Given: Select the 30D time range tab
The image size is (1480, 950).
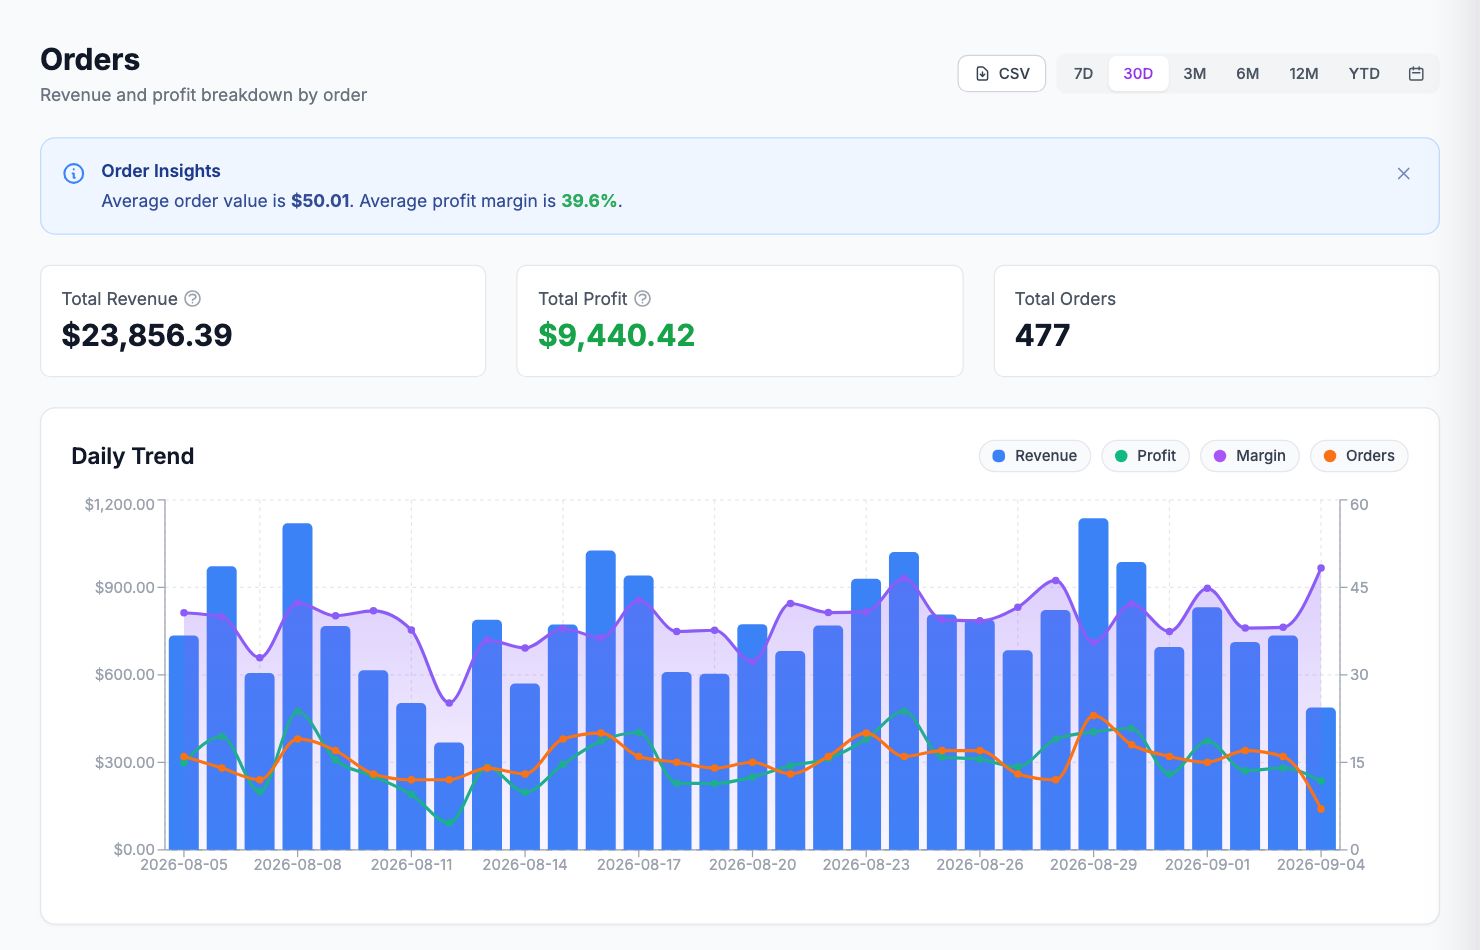Looking at the screenshot, I should pyautogui.click(x=1138, y=74).
